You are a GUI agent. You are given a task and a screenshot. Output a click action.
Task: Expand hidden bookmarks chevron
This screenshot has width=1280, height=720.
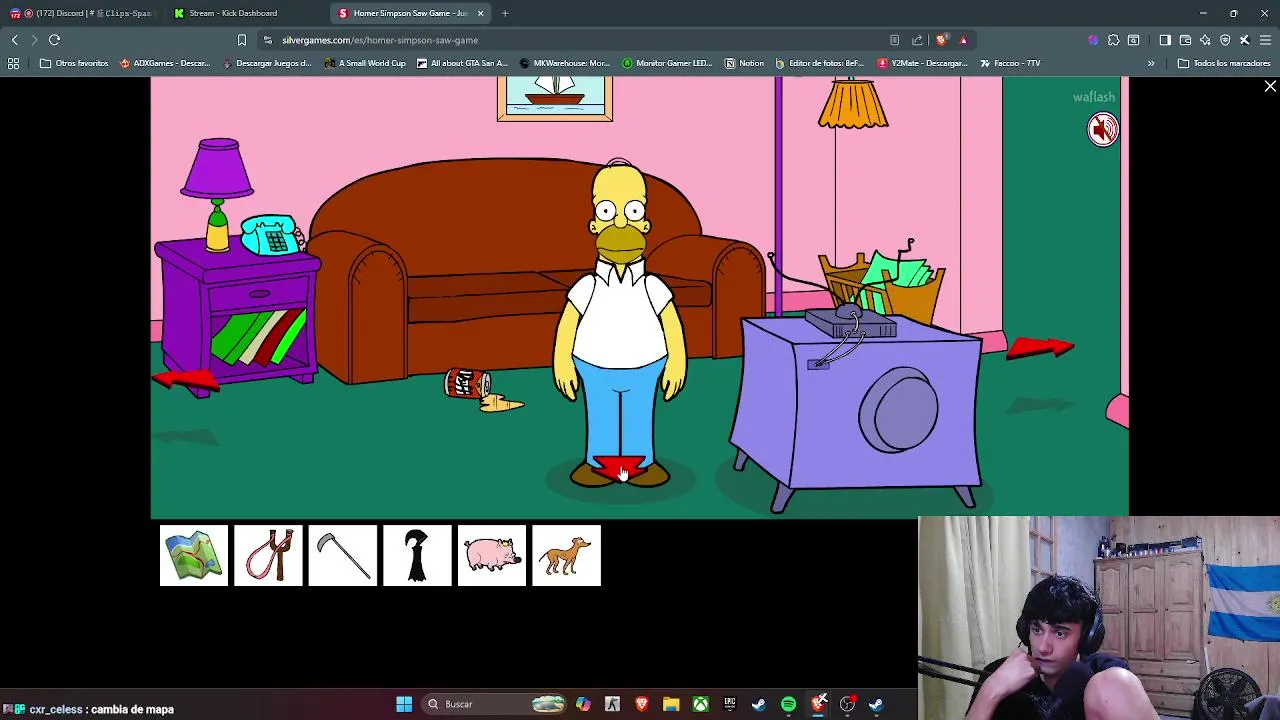tap(1151, 63)
